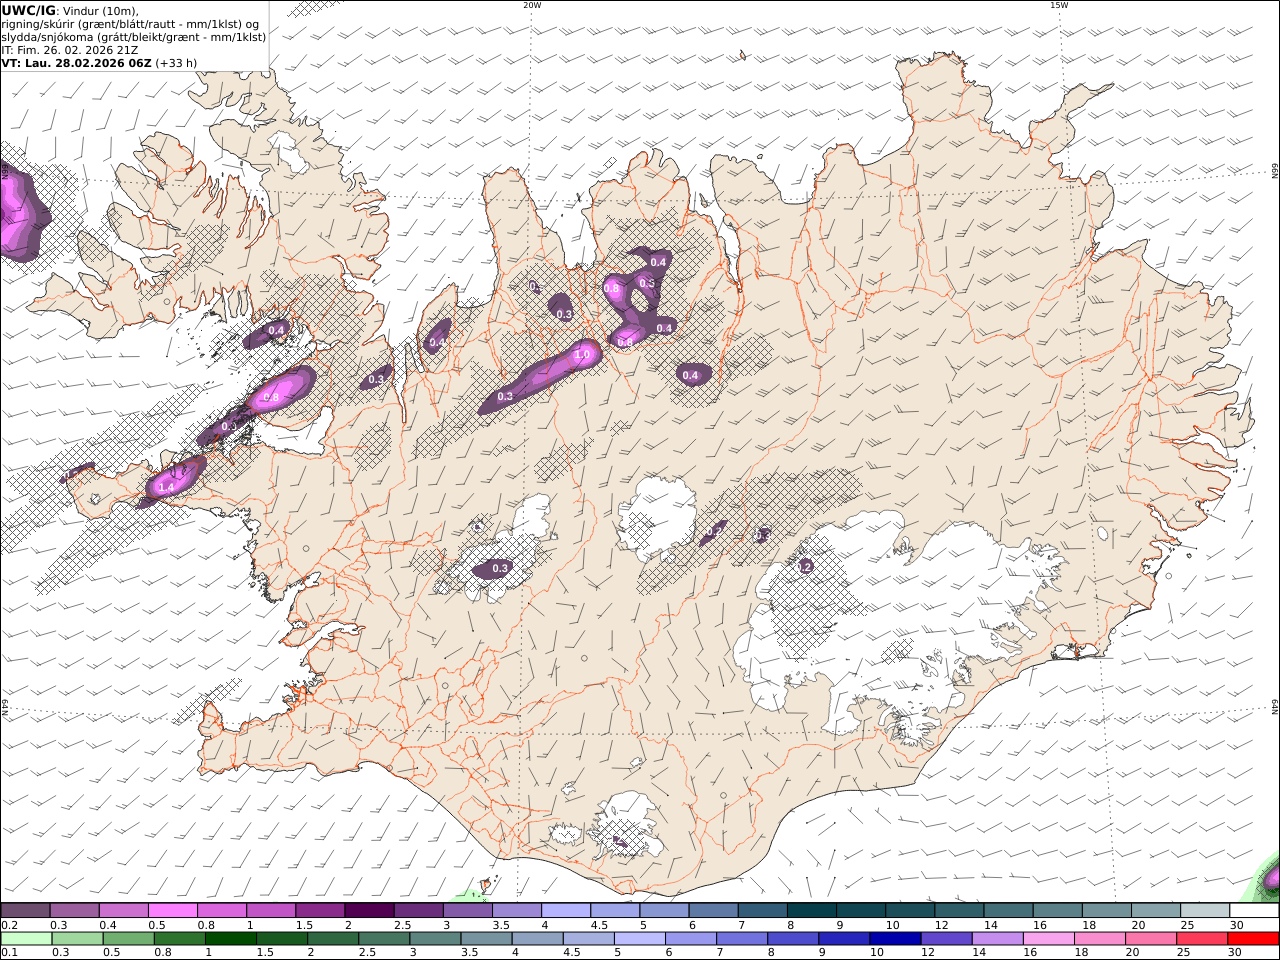Click the '30' label under the lower legend
Screen dimensions: 1280x960
pyautogui.click(x=1236, y=953)
